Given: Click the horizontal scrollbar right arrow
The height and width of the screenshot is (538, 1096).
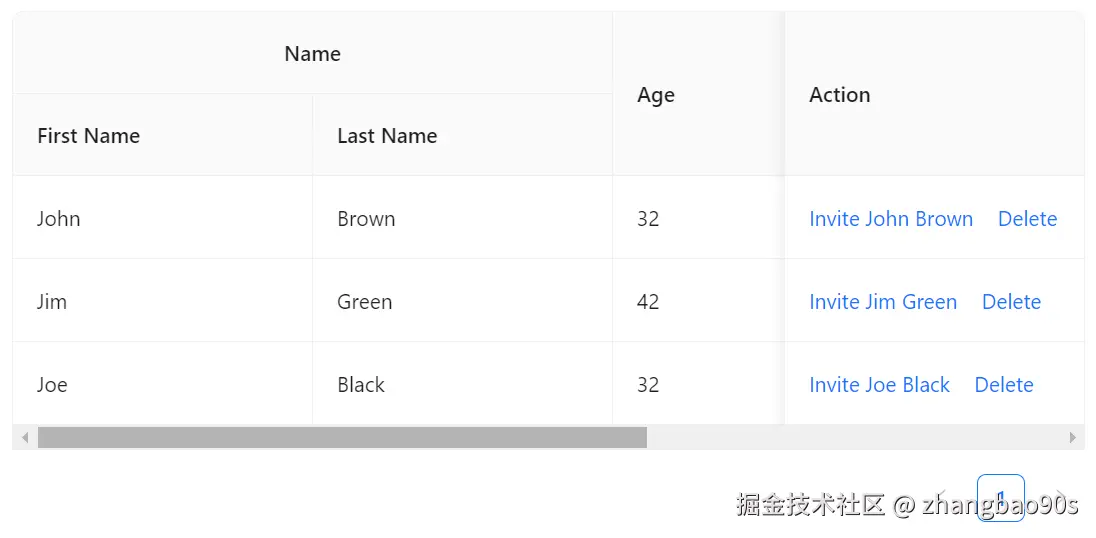Looking at the screenshot, I should [1072, 437].
